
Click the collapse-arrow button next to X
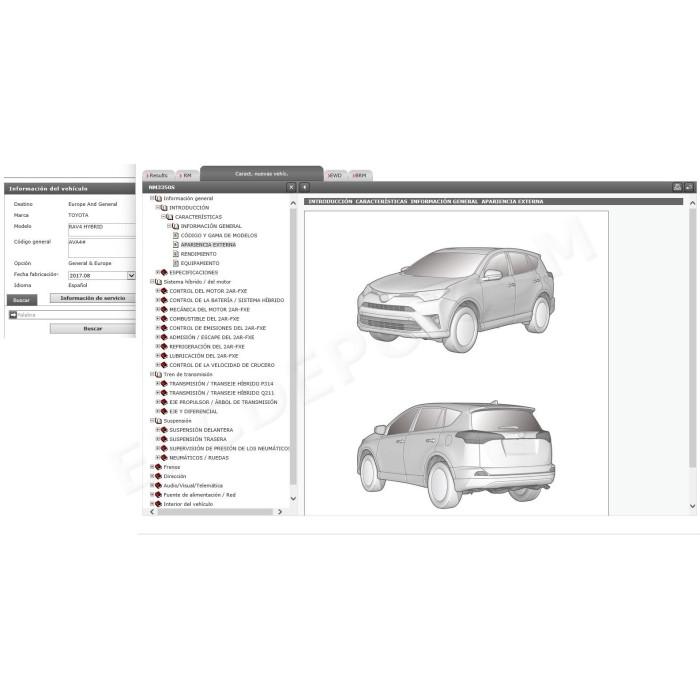click(x=304, y=187)
